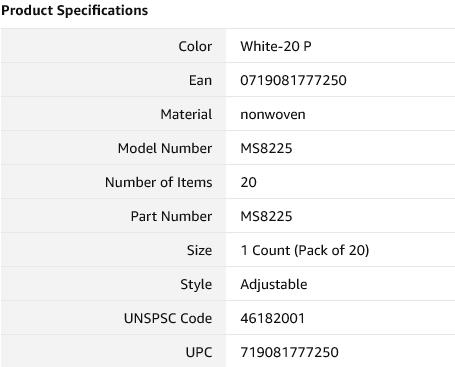Click the EAN number 0719081777250
The height and width of the screenshot is (367, 455).
[x=293, y=80]
